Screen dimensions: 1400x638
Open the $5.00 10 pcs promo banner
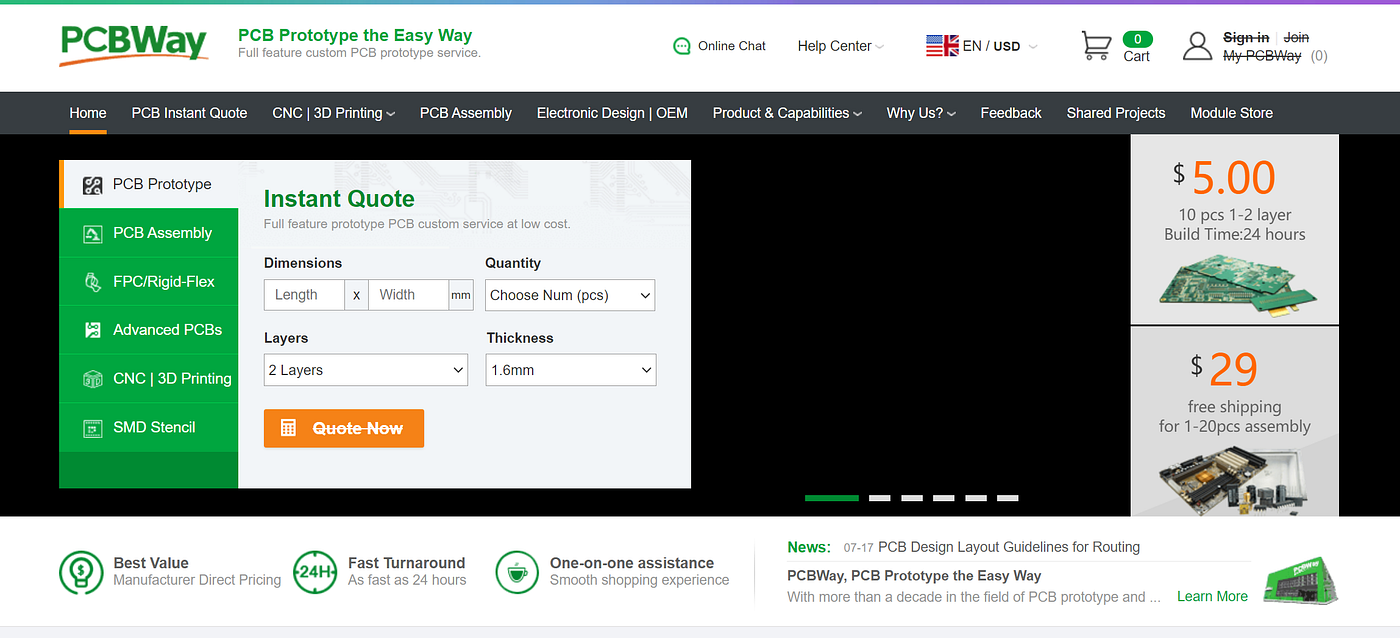1234,229
